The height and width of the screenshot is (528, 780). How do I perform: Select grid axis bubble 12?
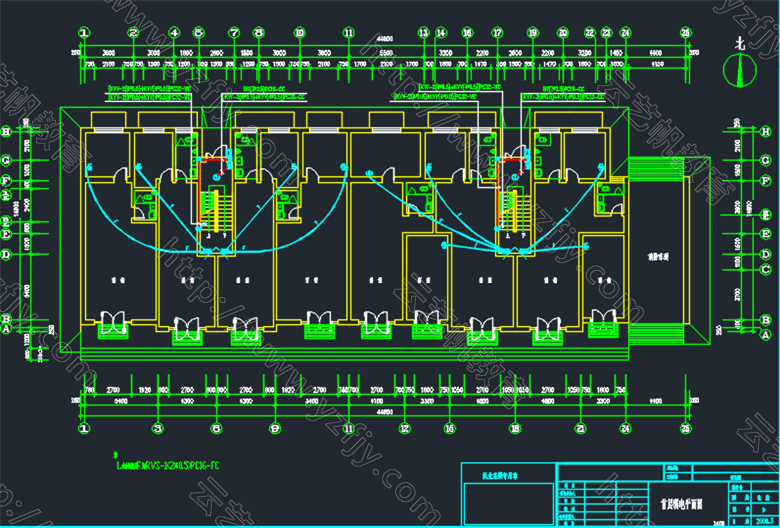click(404, 428)
